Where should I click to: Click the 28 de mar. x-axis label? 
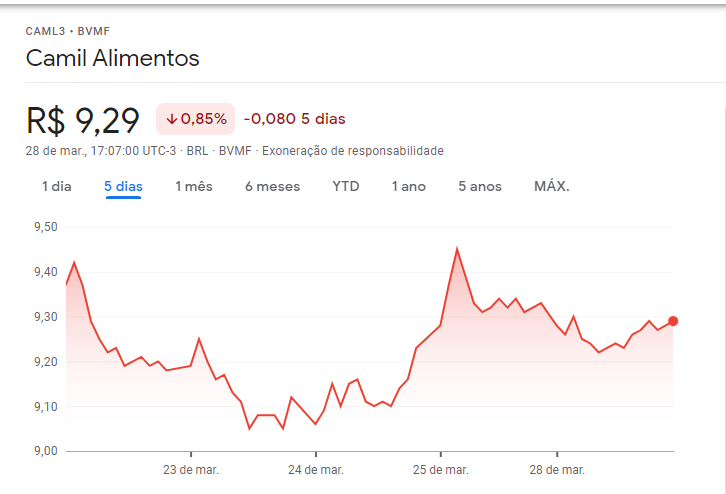[x=557, y=470]
